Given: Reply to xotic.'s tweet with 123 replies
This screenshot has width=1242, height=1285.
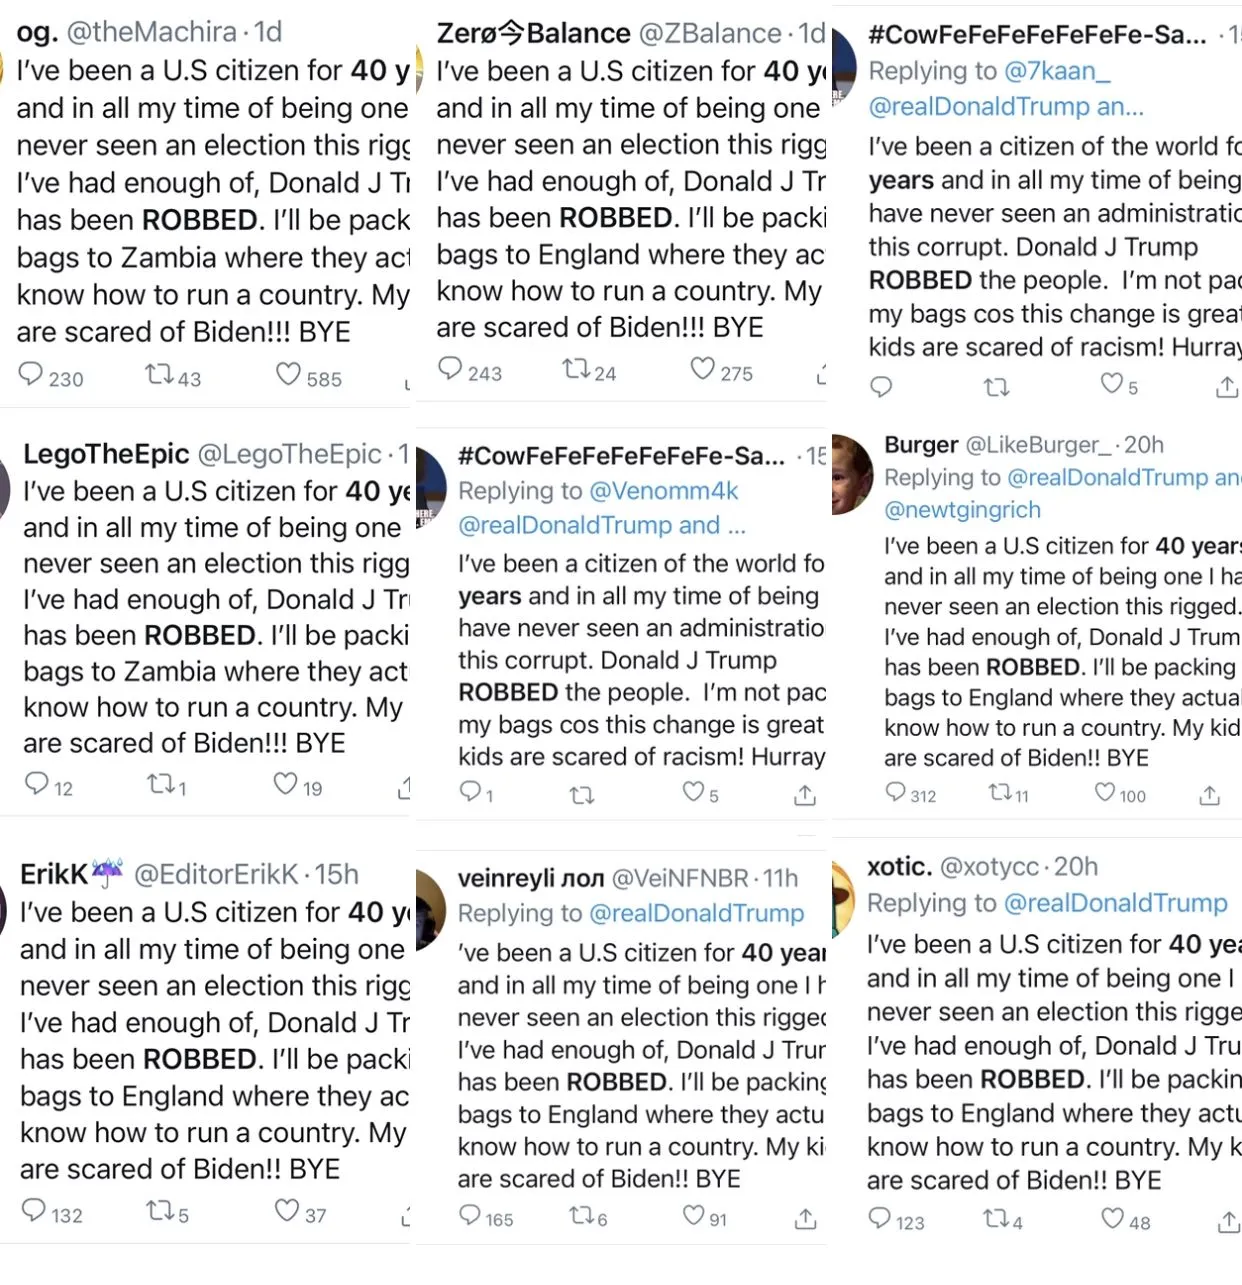Looking at the screenshot, I should 880,1218.
